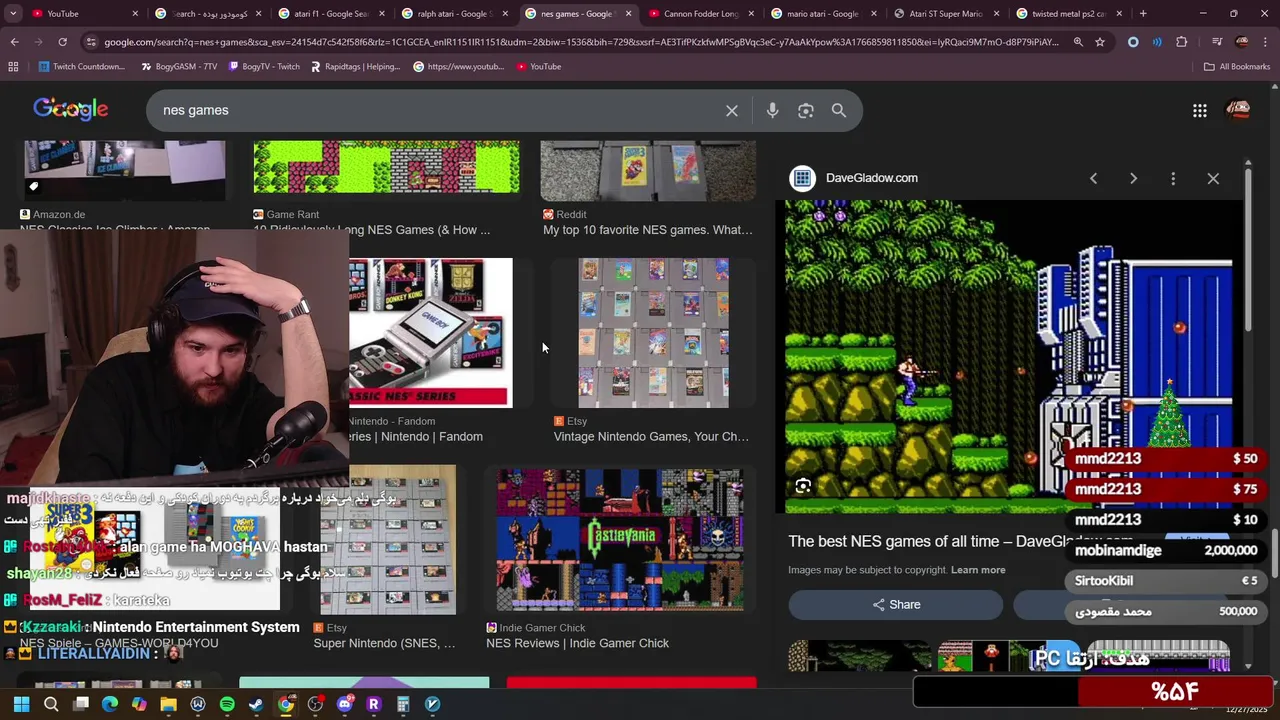Open the Etsy Super Nintendo cartridges thumbnail
The image size is (1280, 720).
(388, 540)
